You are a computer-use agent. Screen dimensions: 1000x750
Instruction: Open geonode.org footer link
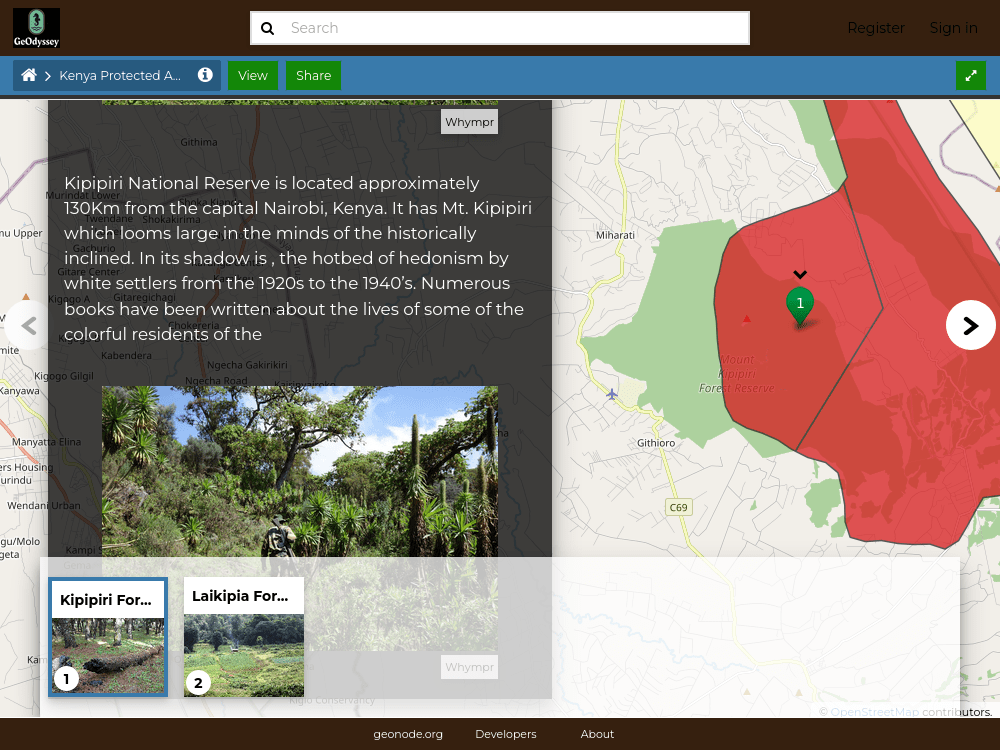tap(408, 734)
